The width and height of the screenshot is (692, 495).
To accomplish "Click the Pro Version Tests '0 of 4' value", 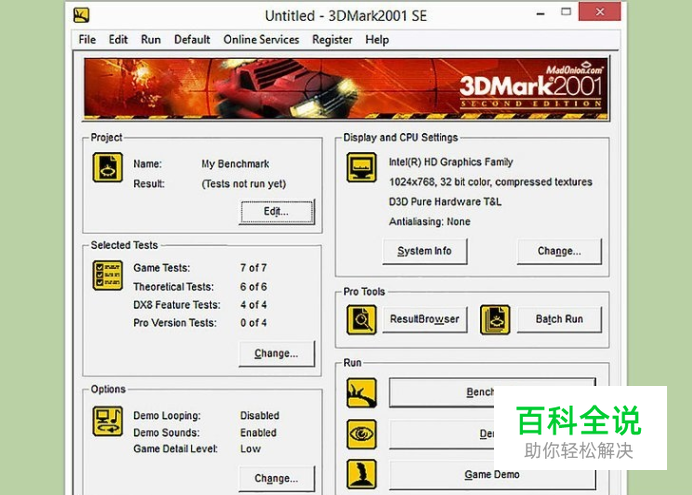I will tap(253, 323).
